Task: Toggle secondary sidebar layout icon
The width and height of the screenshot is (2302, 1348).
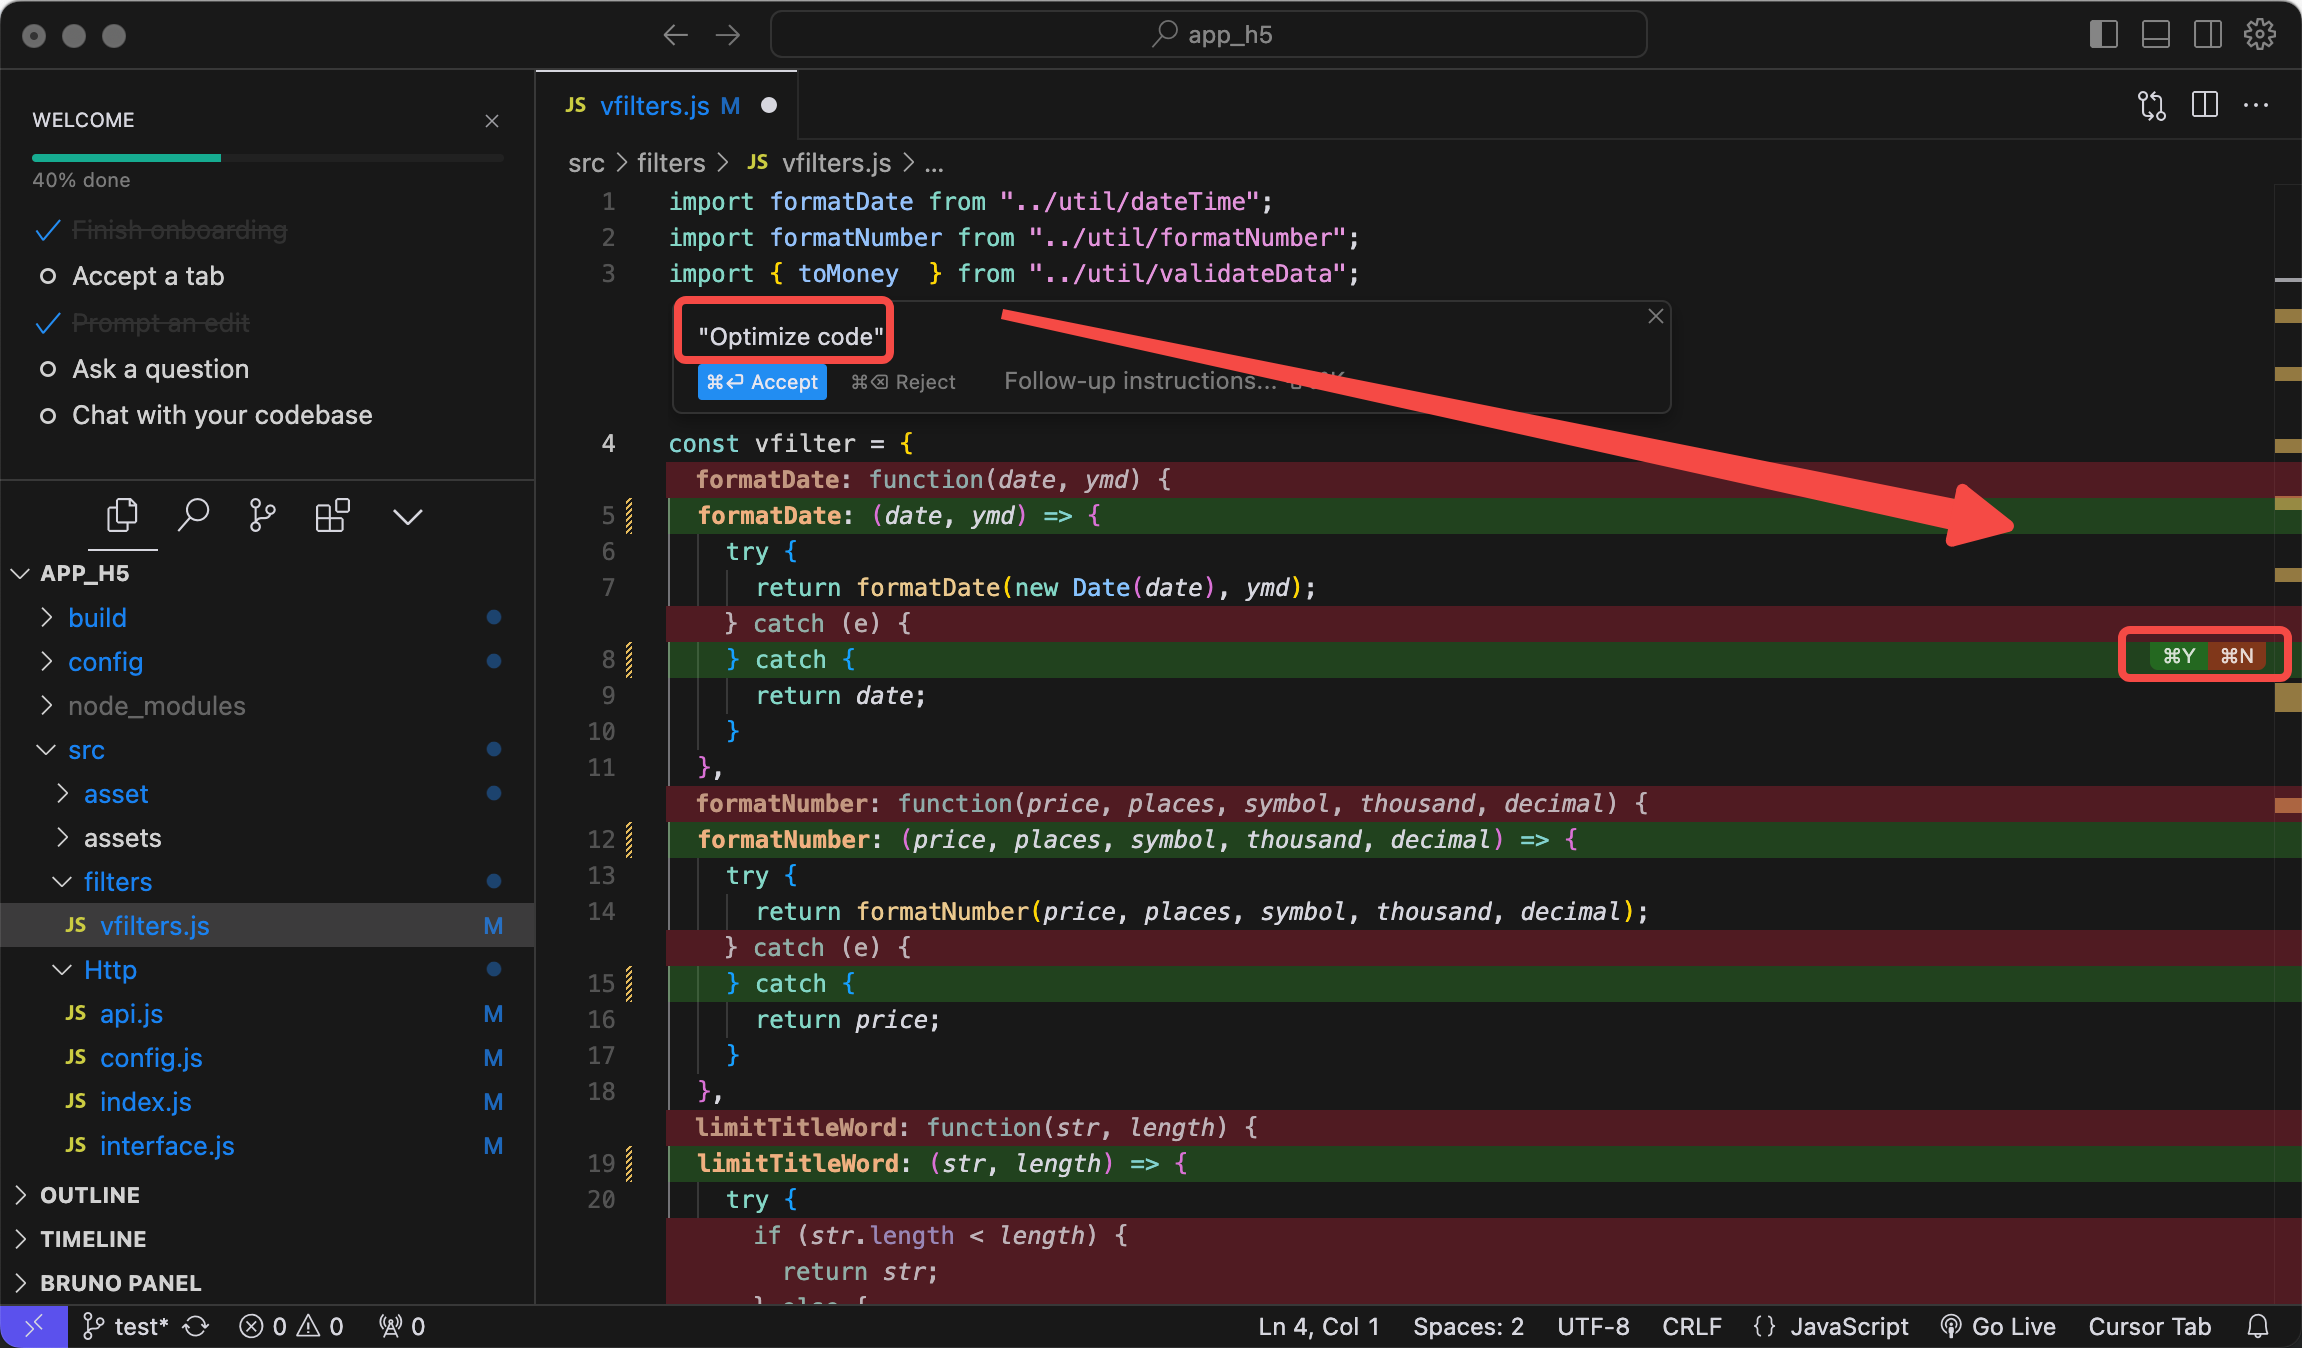Action: pos(2208,35)
